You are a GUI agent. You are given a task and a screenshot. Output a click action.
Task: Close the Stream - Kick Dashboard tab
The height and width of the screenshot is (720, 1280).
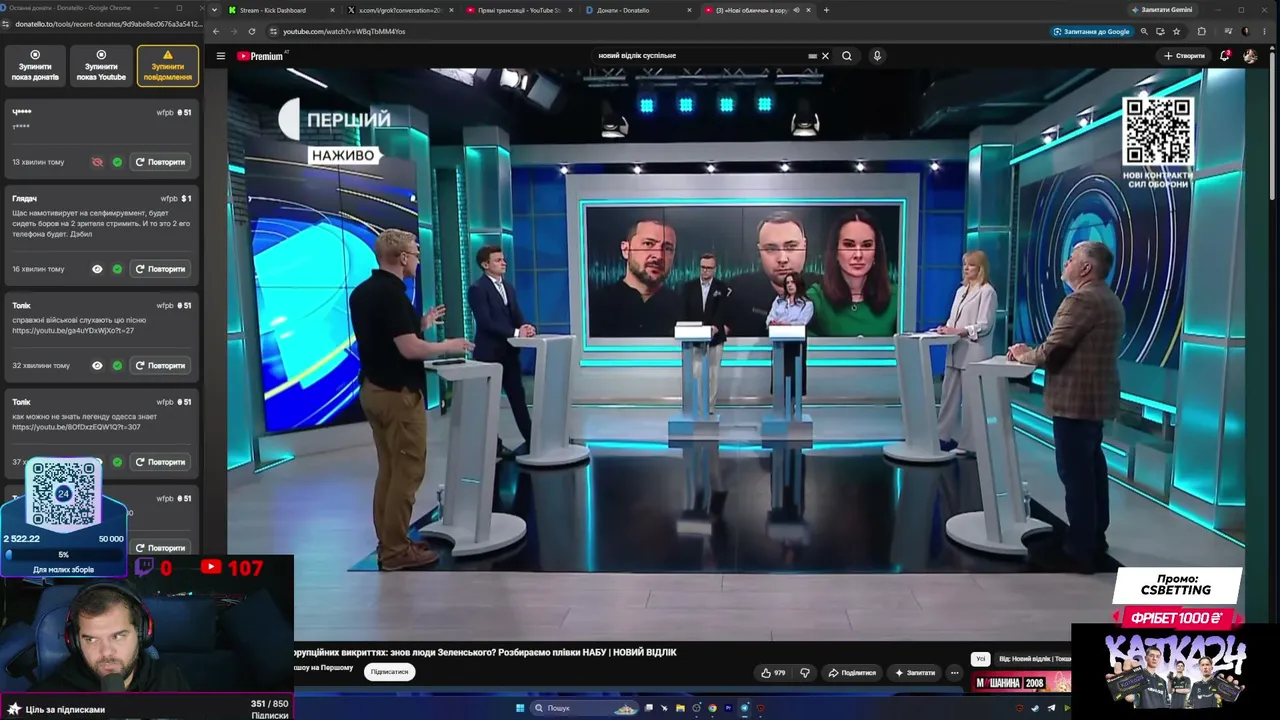[x=333, y=10]
